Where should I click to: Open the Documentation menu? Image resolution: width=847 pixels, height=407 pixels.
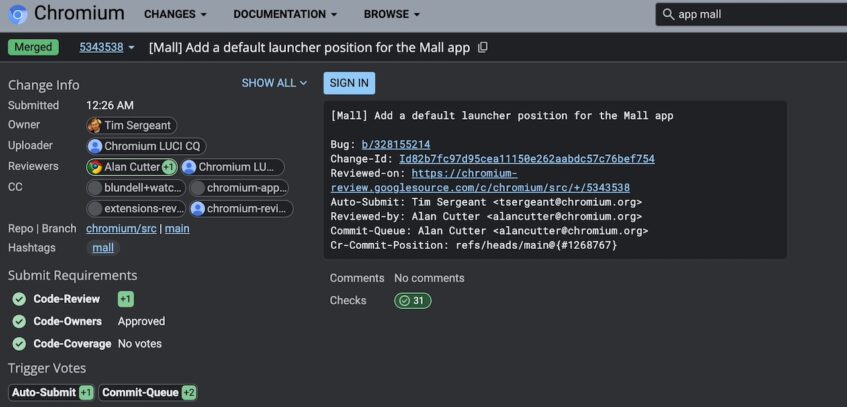coord(285,15)
